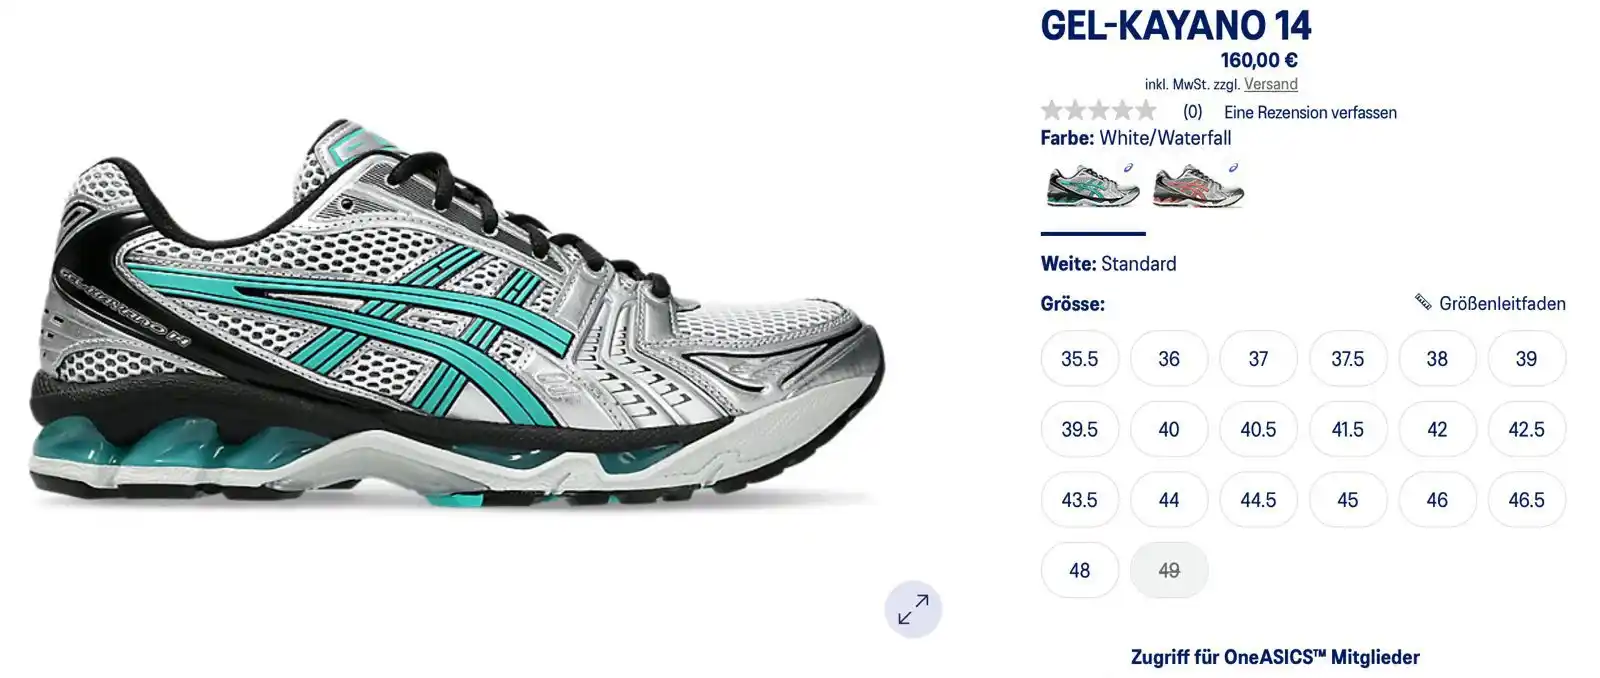Select size 40.5

pyautogui.click(x=1258, y=429)
